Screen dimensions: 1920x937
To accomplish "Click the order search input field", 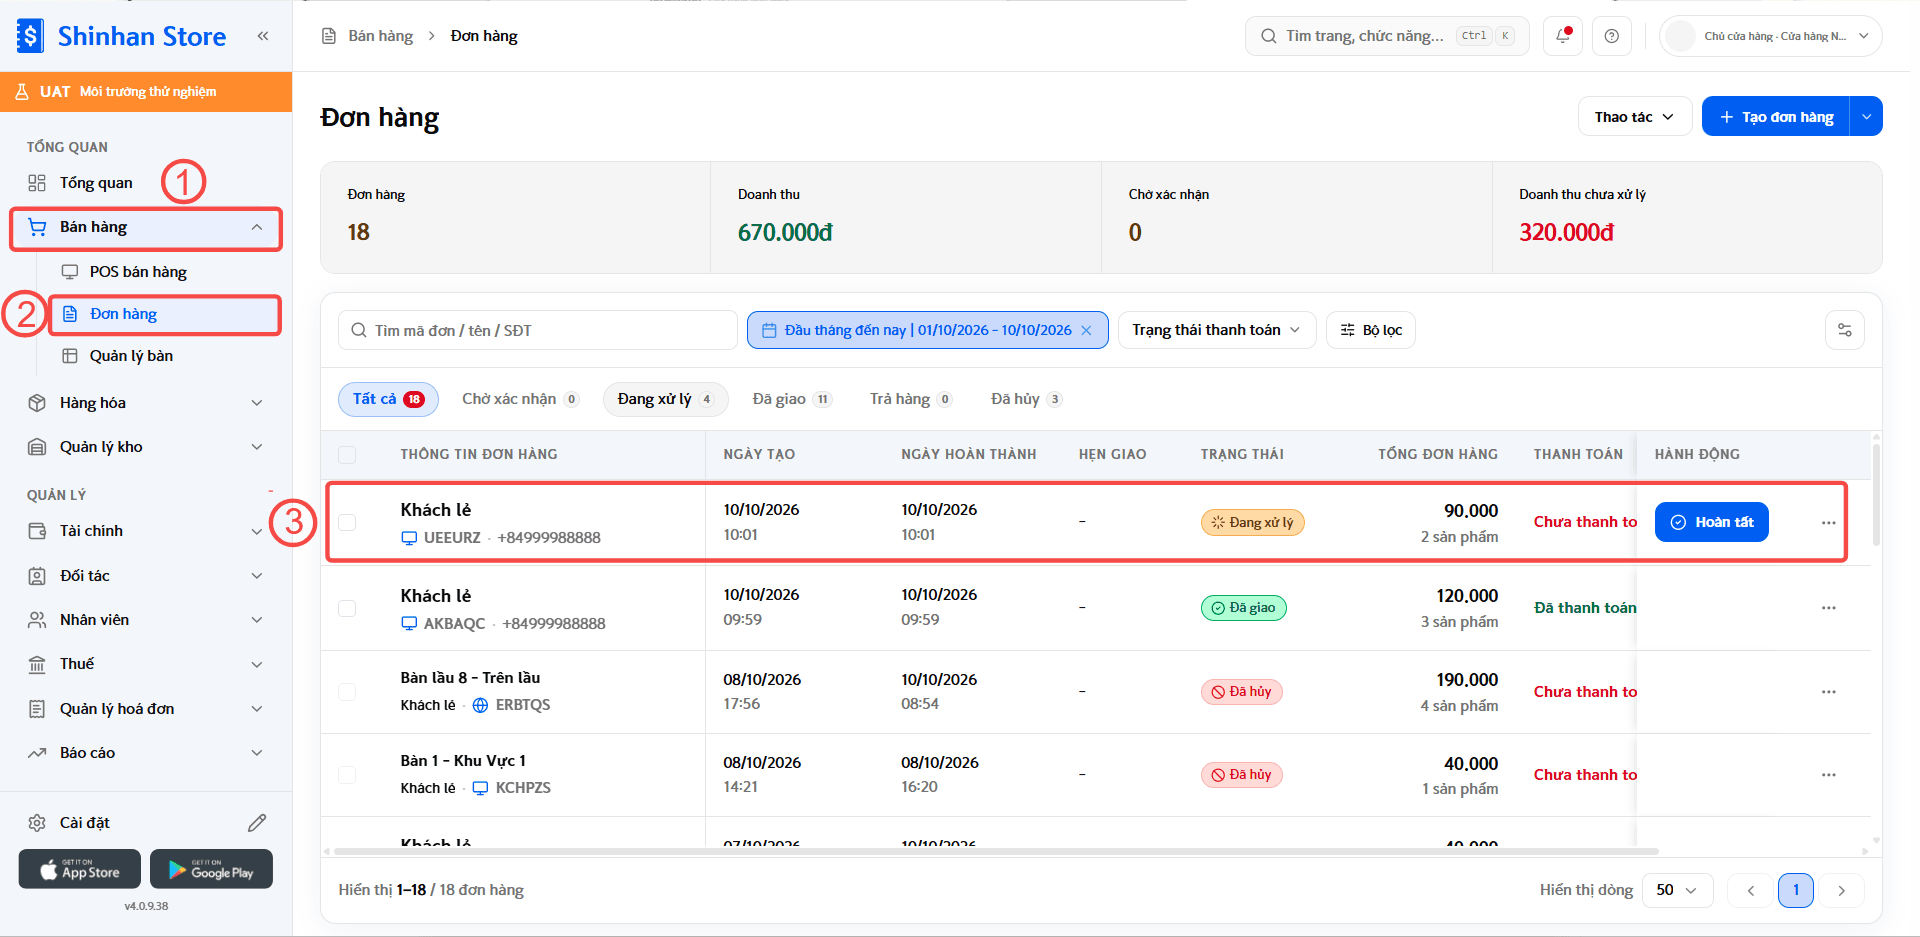I will coord(538,330).
